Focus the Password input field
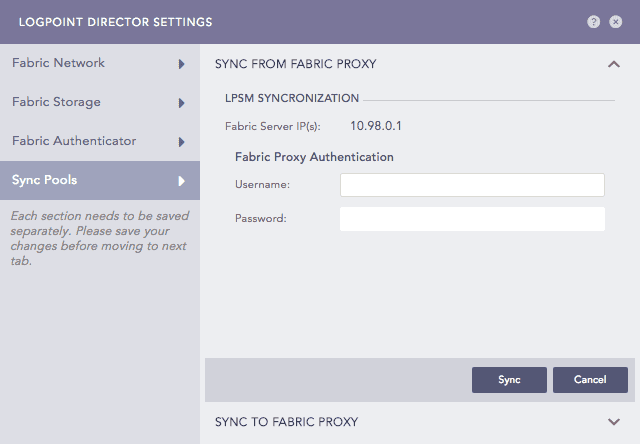Viewport: 640px width, 444px height. 472,219
